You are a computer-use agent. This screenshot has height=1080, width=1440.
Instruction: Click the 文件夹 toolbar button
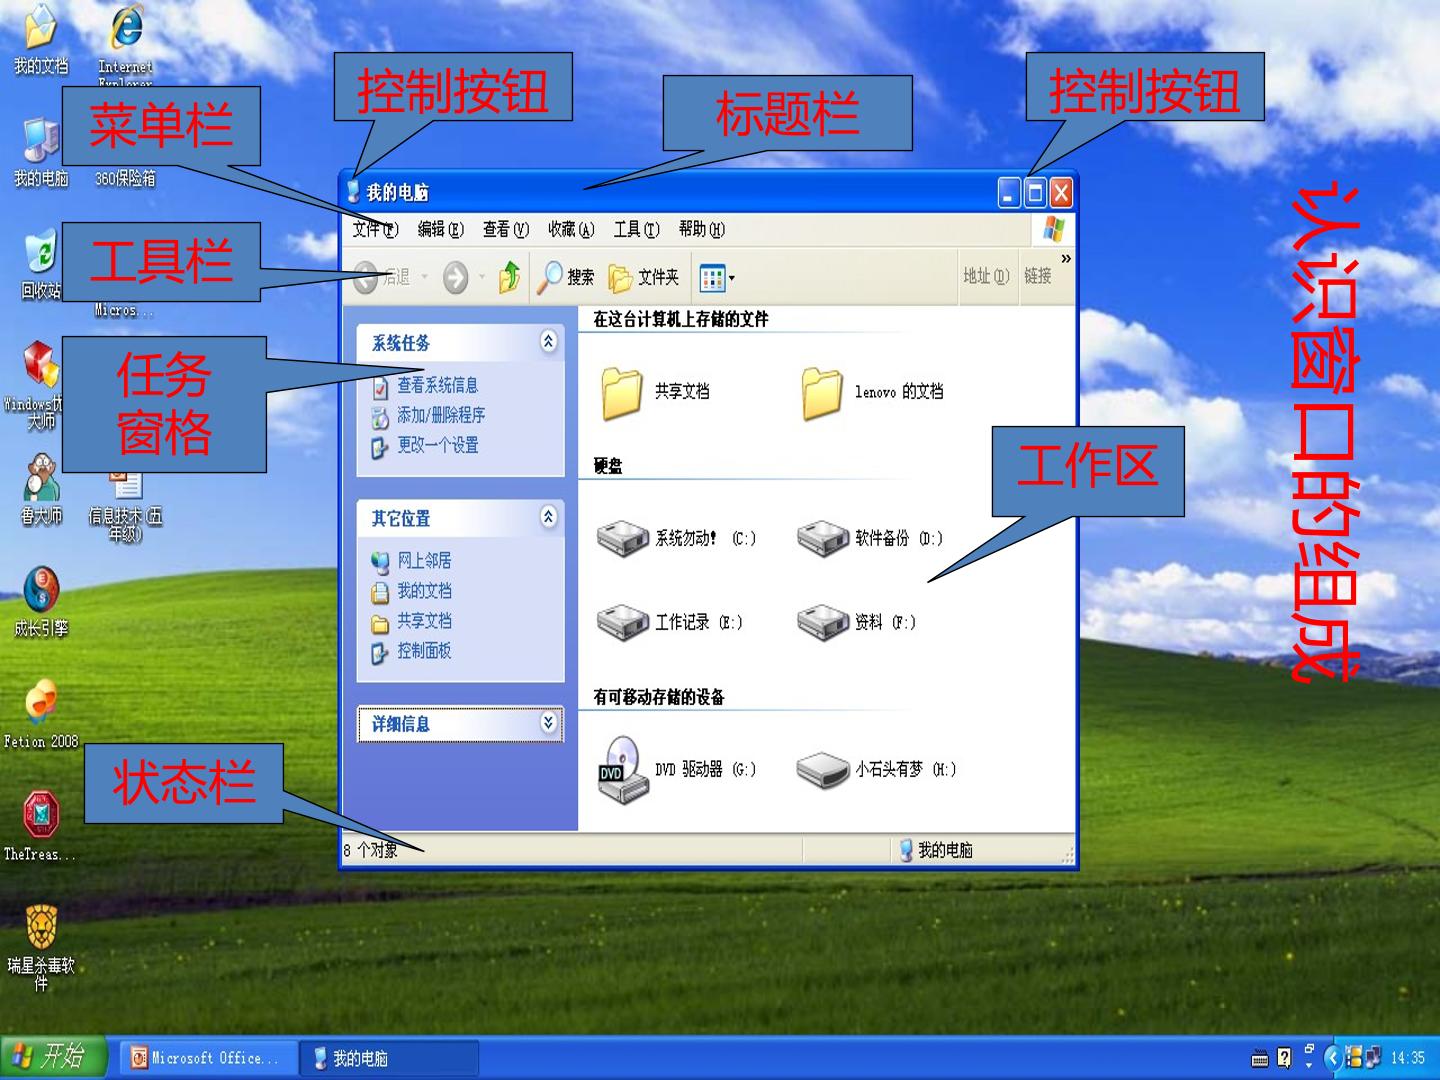click(x=644, y=277)
